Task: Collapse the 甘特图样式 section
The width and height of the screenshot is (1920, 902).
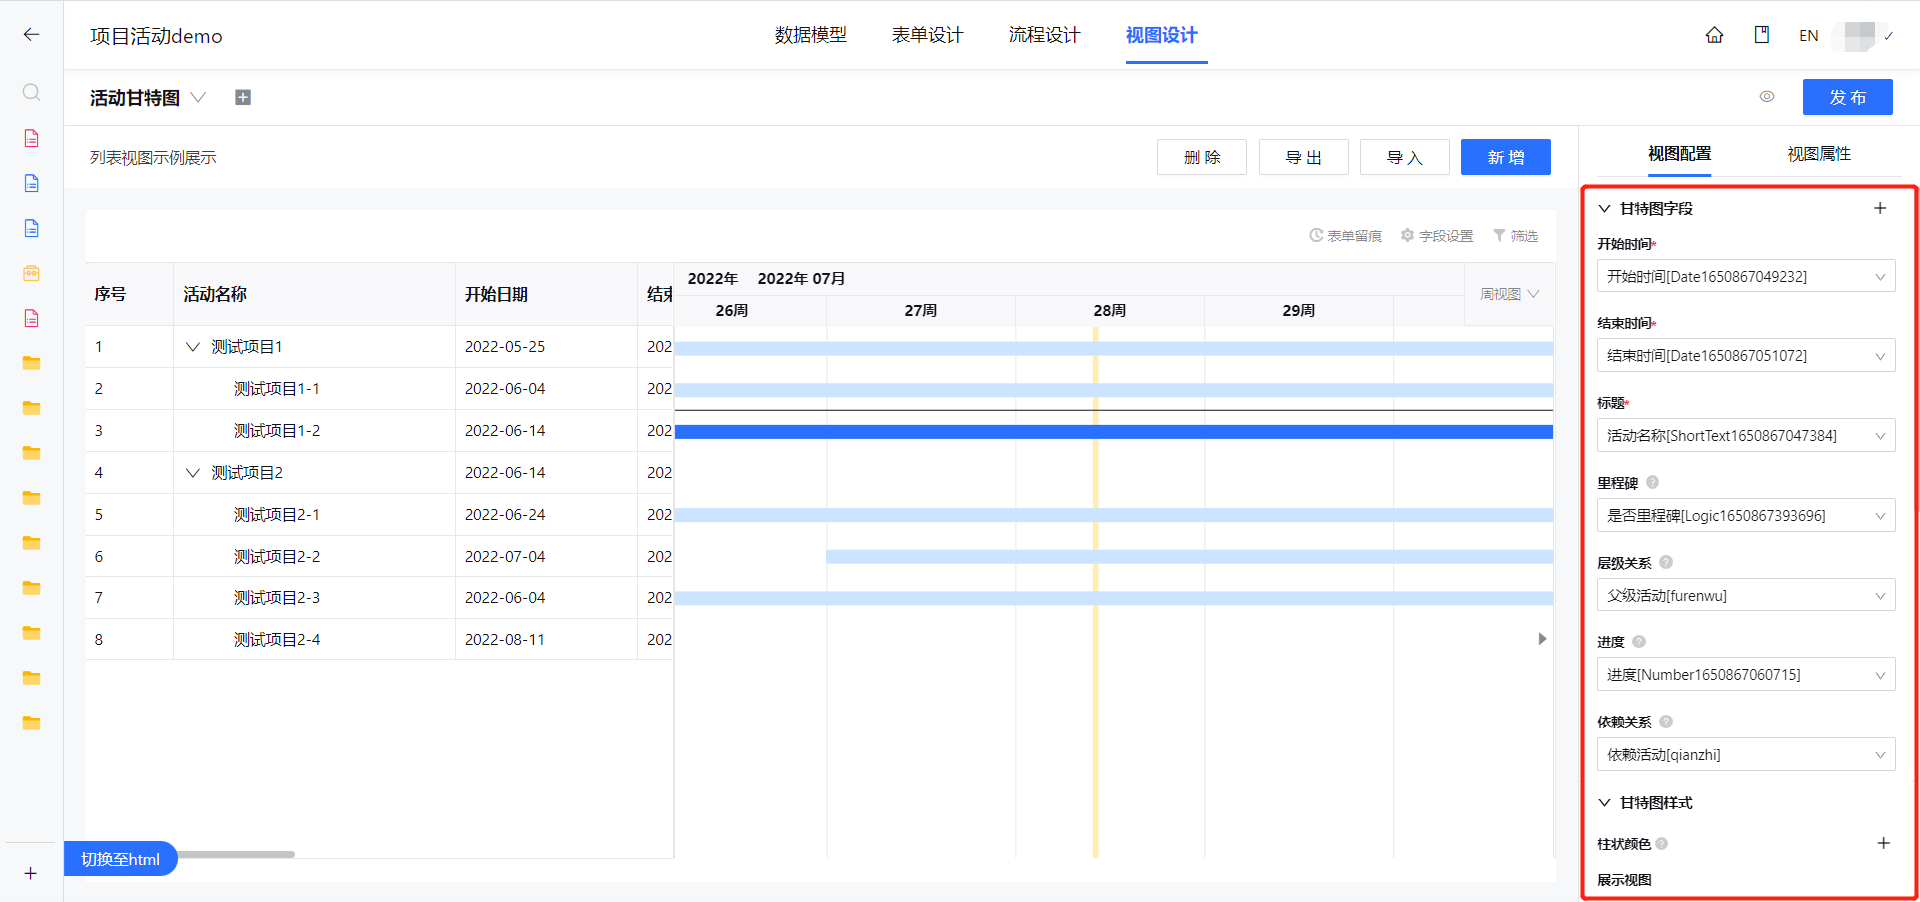Action: pyautogui.click(x=1604, y=802)
